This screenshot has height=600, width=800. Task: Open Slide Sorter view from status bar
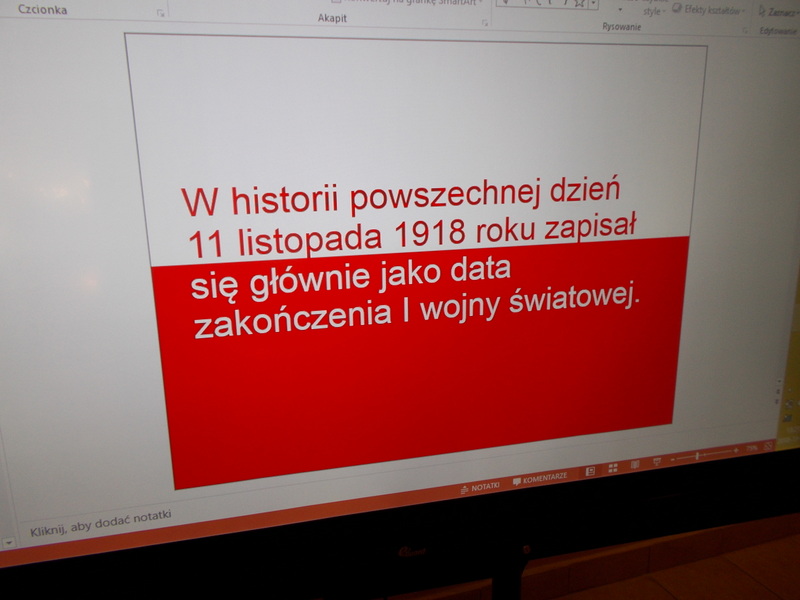pyautogui.click(x=612, y=466)
